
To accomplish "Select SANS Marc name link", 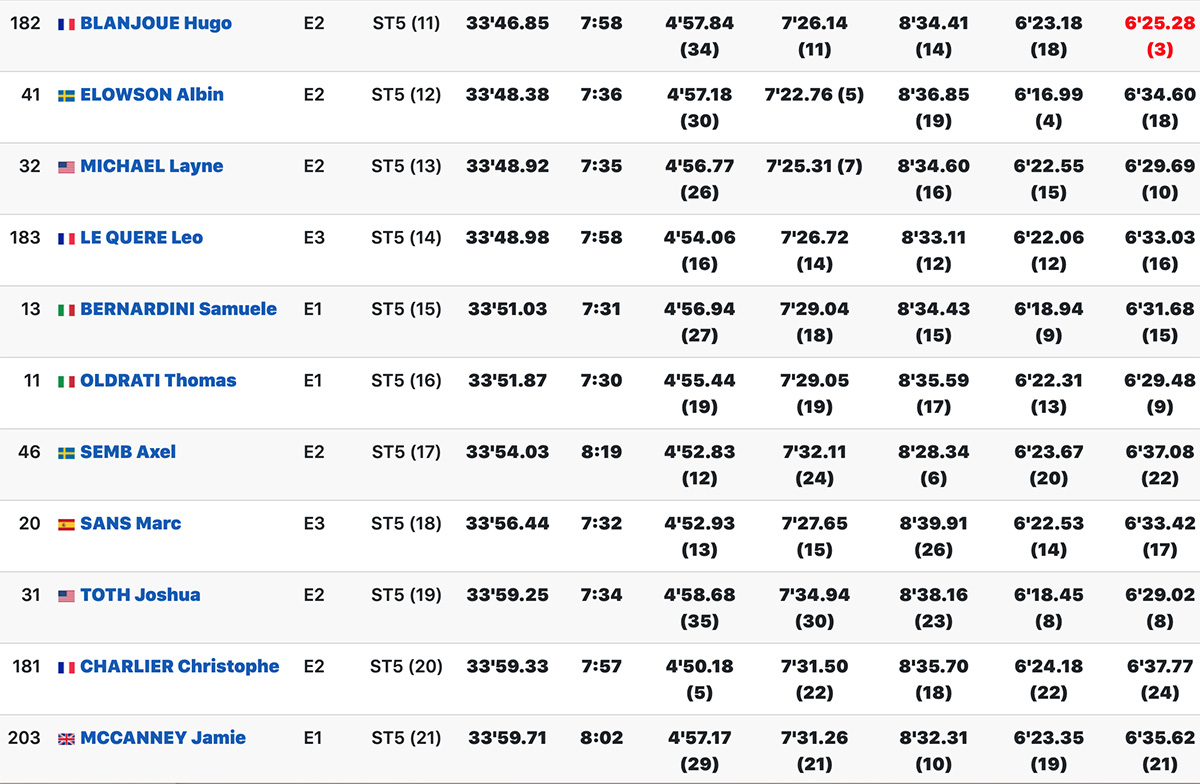I will pos(131,524).
